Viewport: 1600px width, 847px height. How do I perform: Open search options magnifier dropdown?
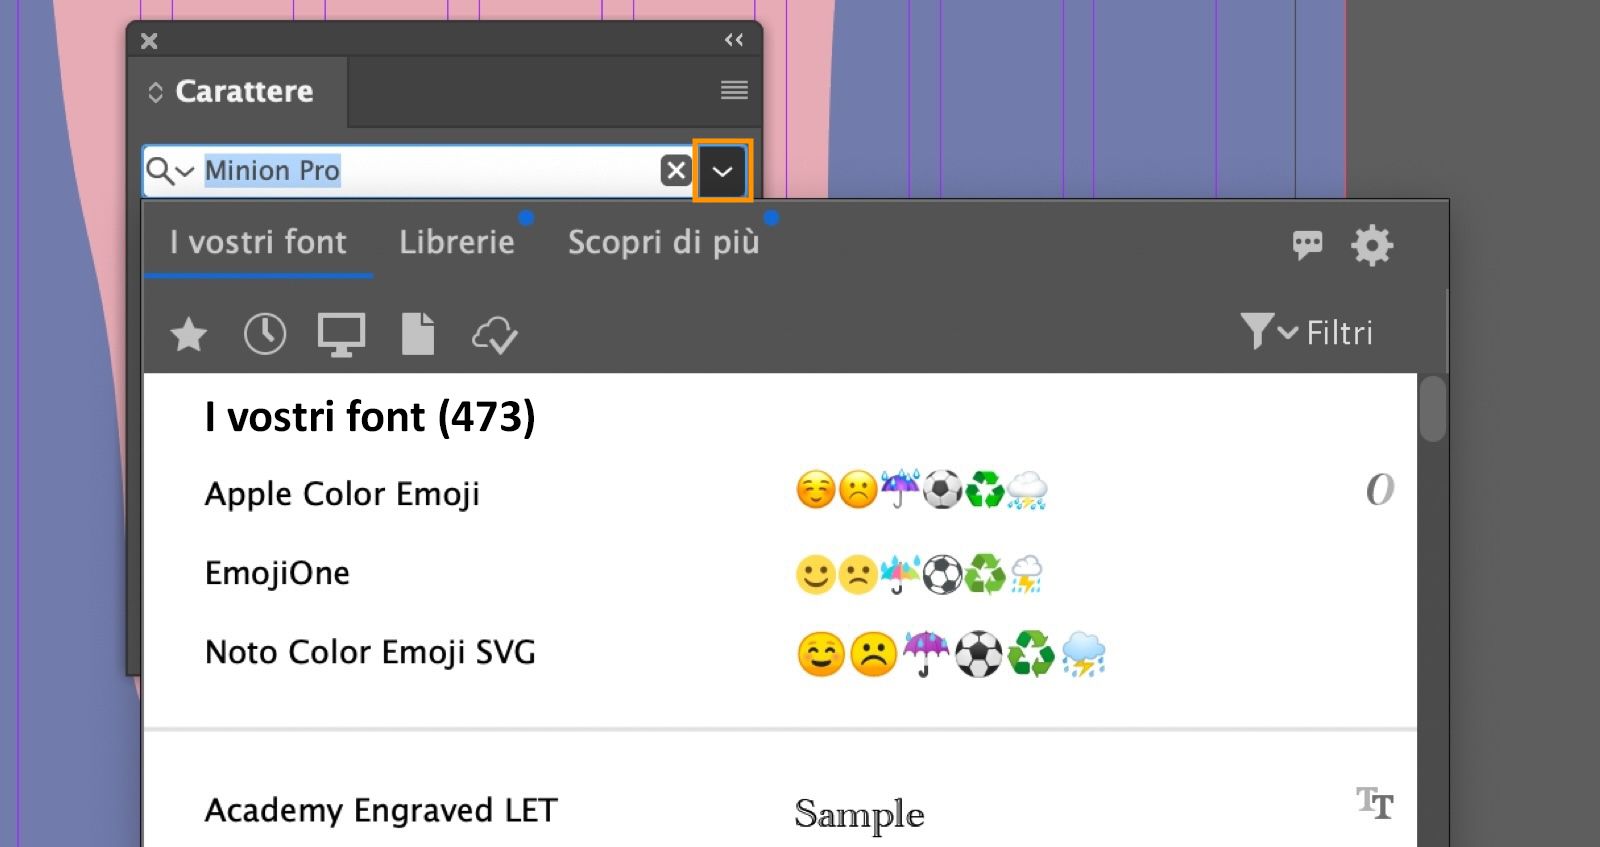169,171
